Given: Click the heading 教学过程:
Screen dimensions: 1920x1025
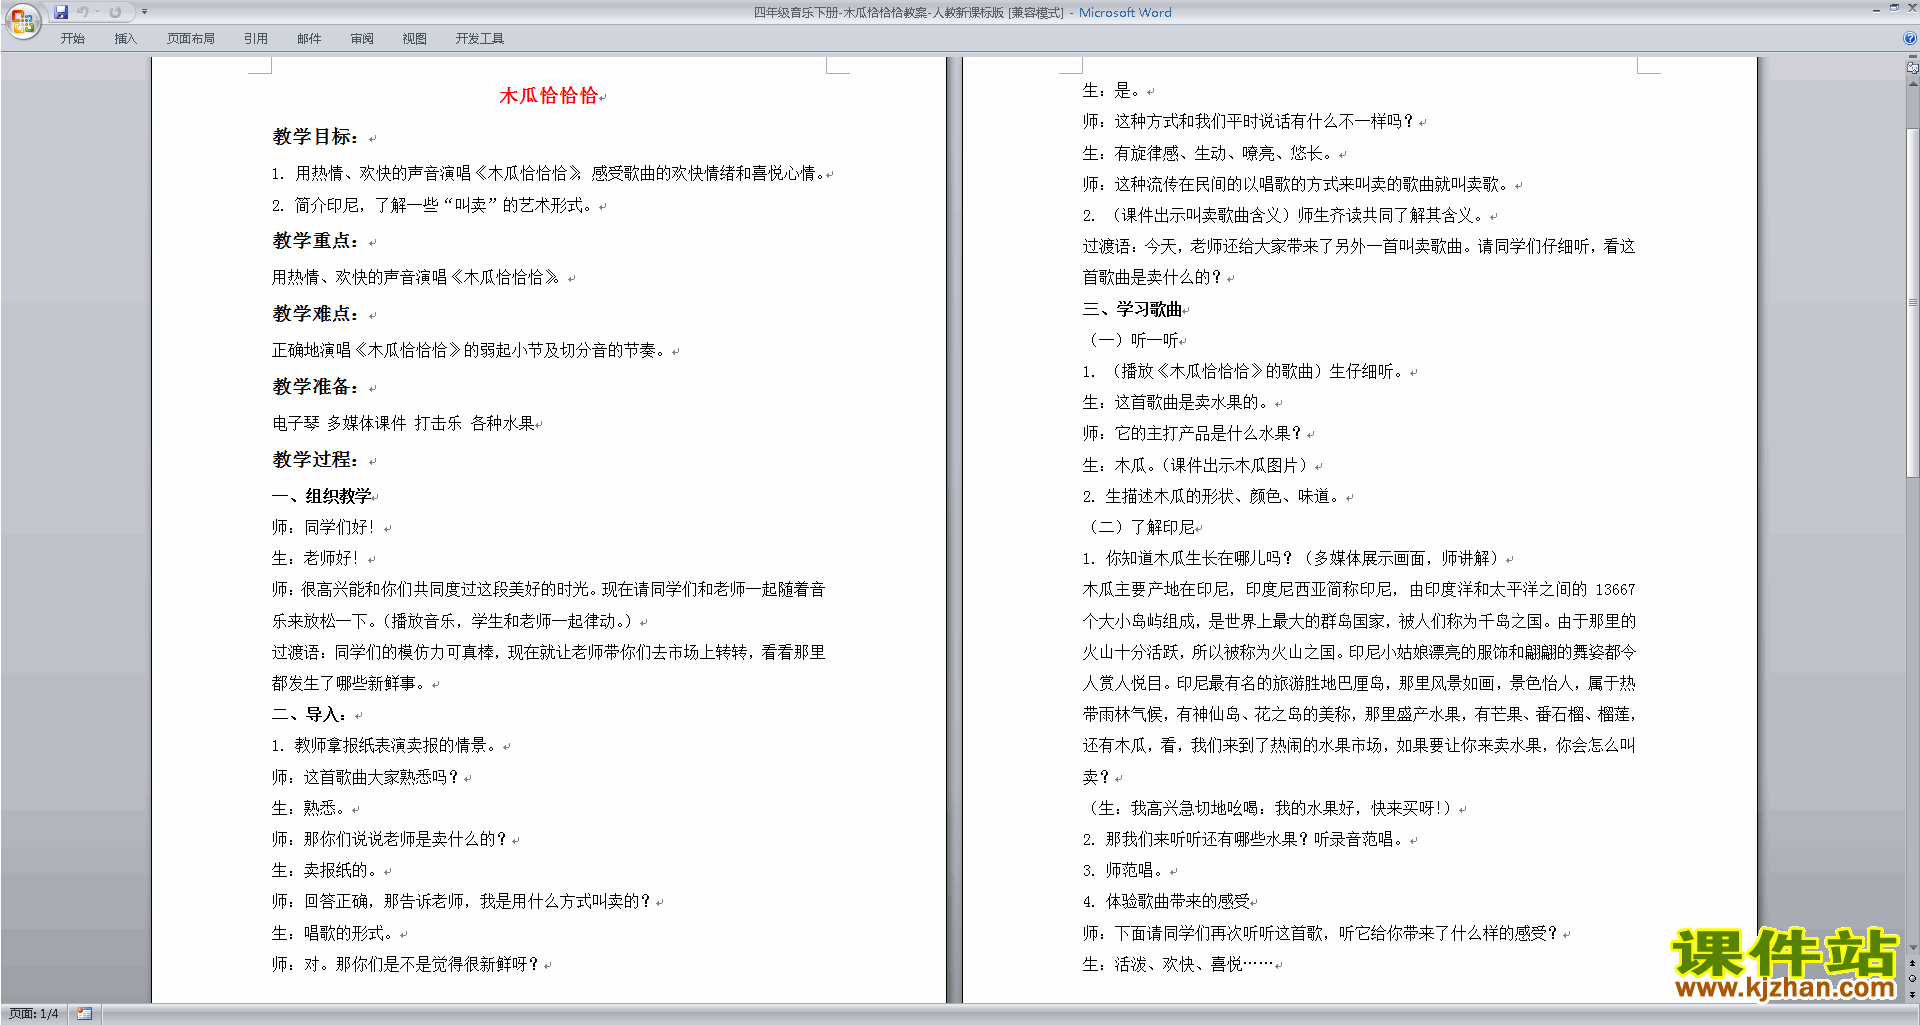Looking at the screenshot, I should (x=316, y=460).
